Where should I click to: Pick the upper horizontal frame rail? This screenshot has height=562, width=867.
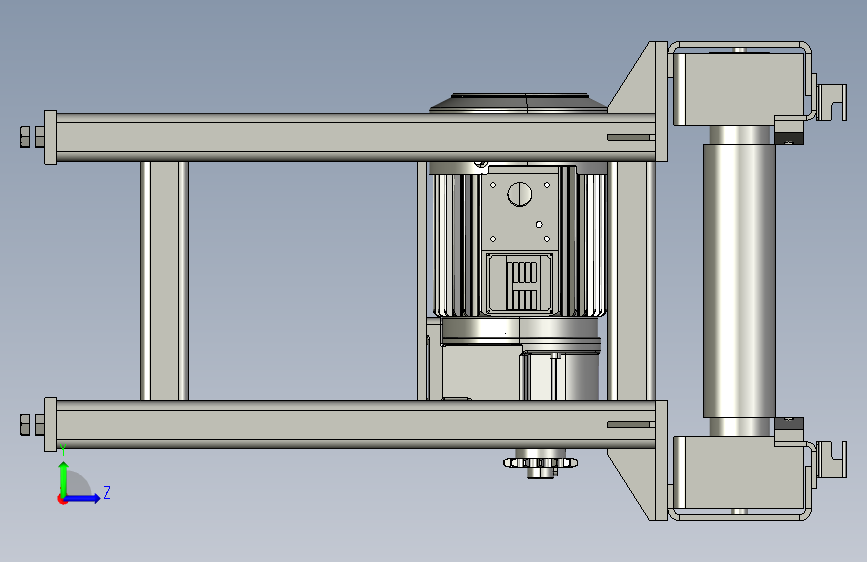point(356,137)
